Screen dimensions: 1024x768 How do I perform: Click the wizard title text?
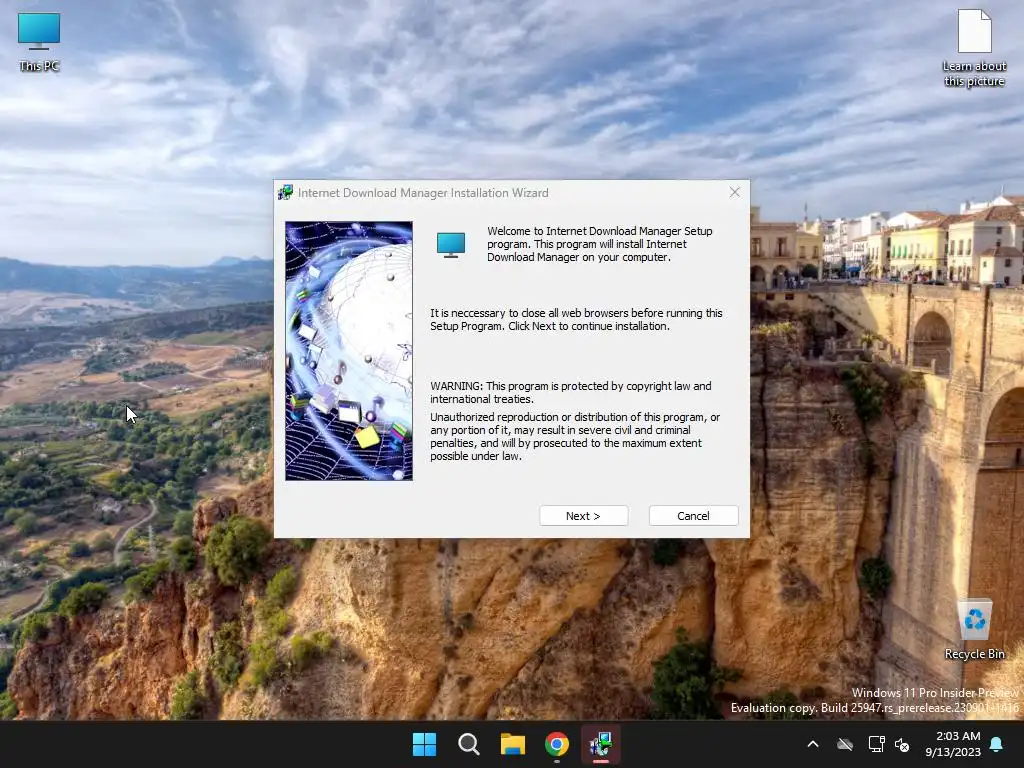click(423, 193)
